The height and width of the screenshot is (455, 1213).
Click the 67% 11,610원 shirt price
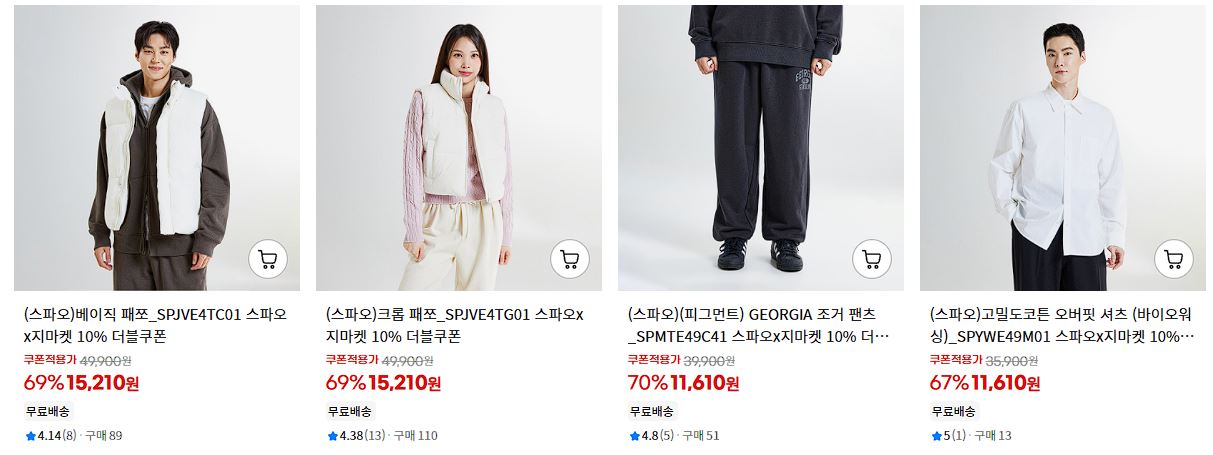(986, 383)
